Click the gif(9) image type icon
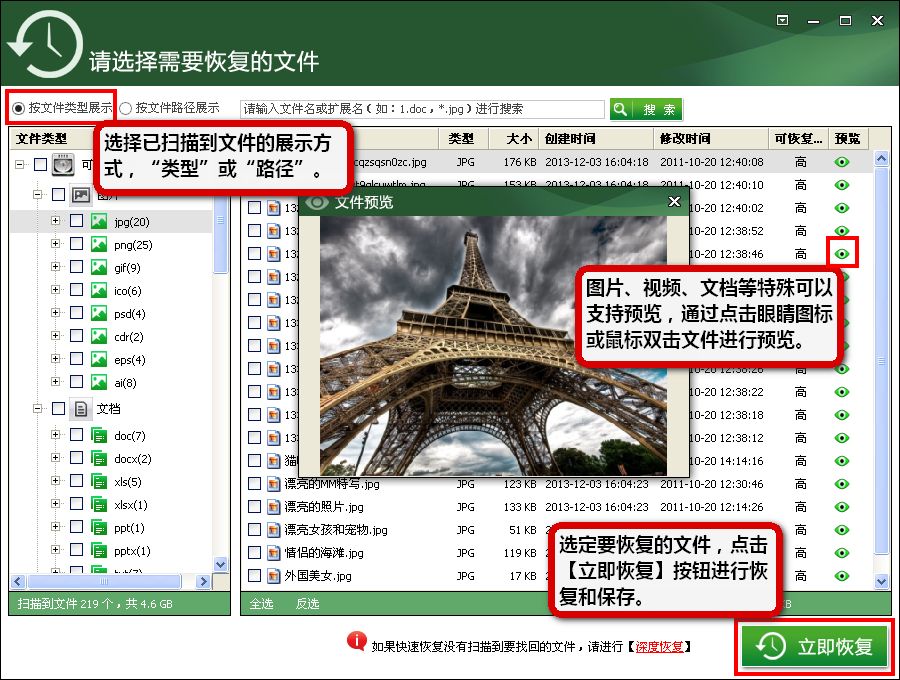The height and width of the screenshot is (680, 900). [x=99, y=267]
